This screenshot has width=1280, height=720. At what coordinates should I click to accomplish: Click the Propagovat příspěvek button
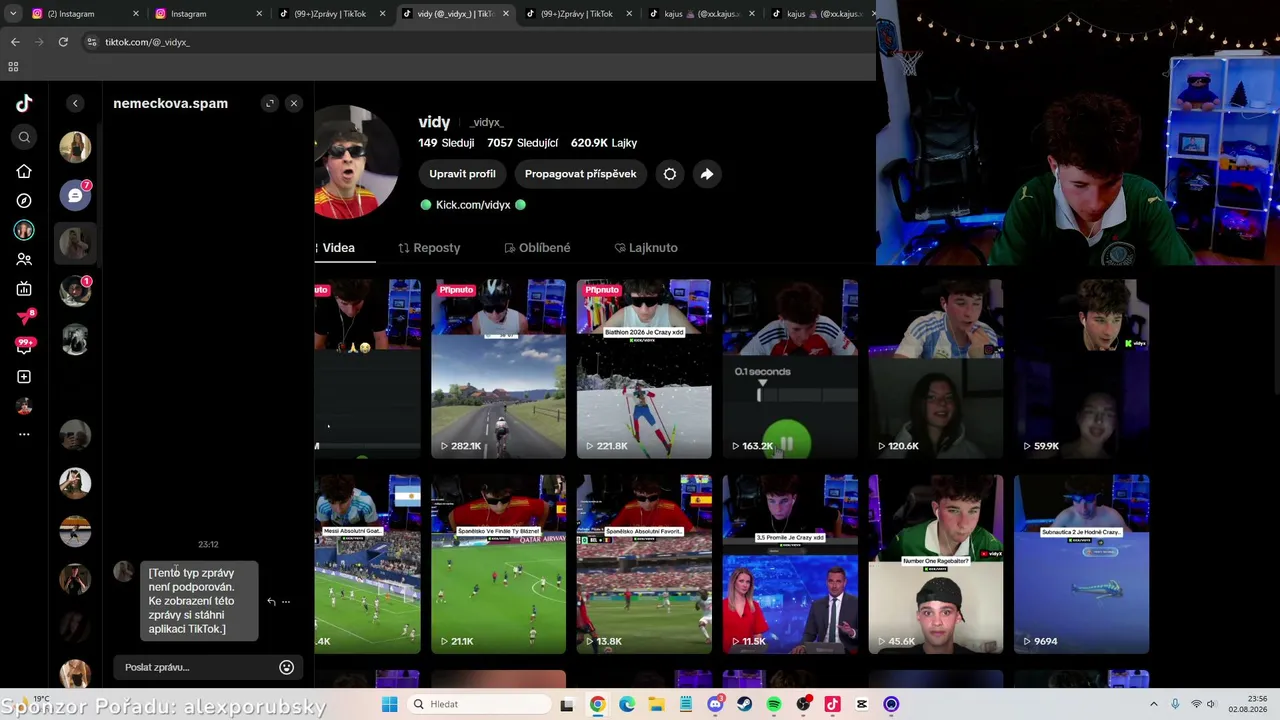tap(580, 174)
